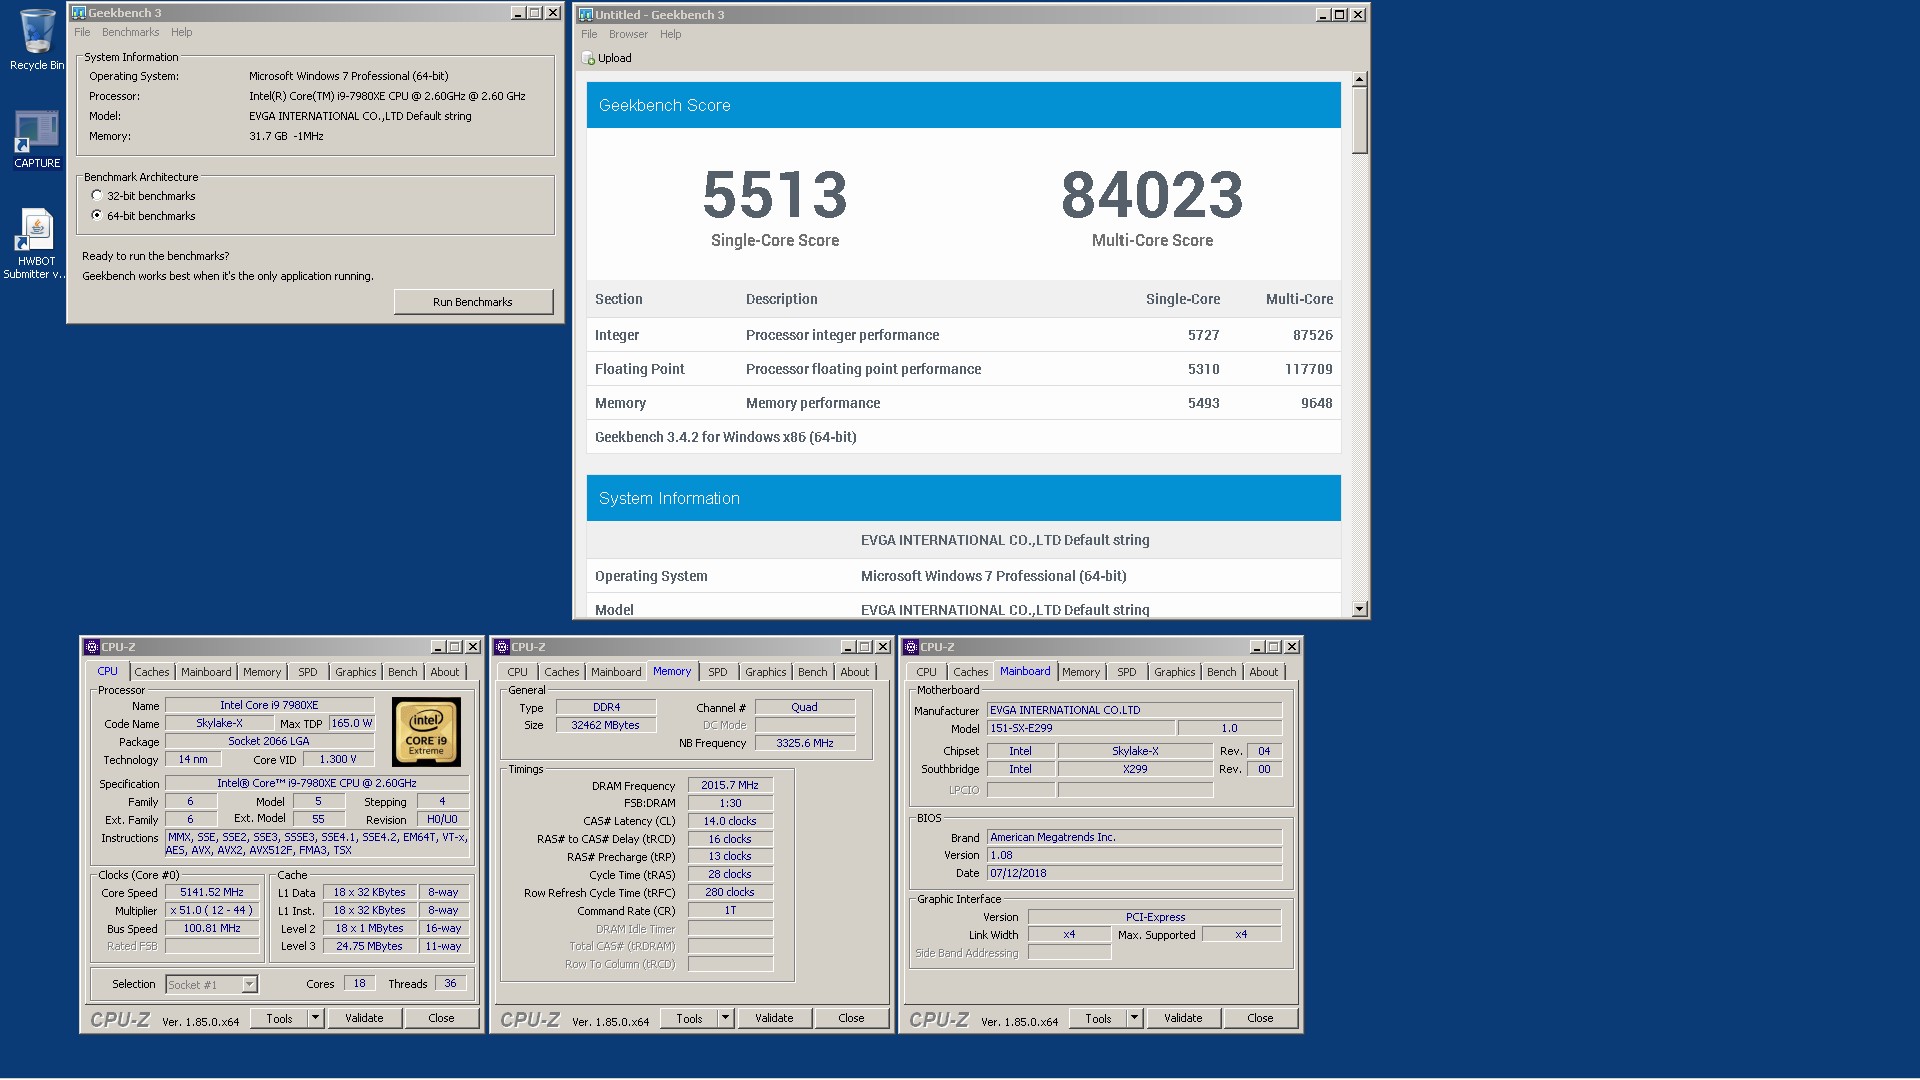The width and height of the screenshot is (1920, 1080).
Task: Click Tools button in Mainboard CPU-Z window
Action: (1098, 1018)
